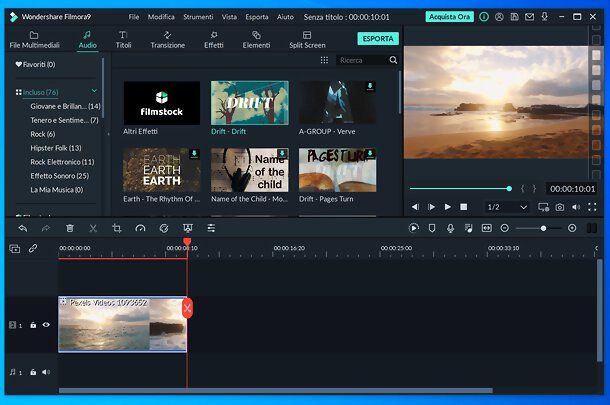The width and height of the screenshot is (610, 405).
Task: Click the redo arrow in timeline toolbar
Action: pyautogui.click(x=46, y=228)
